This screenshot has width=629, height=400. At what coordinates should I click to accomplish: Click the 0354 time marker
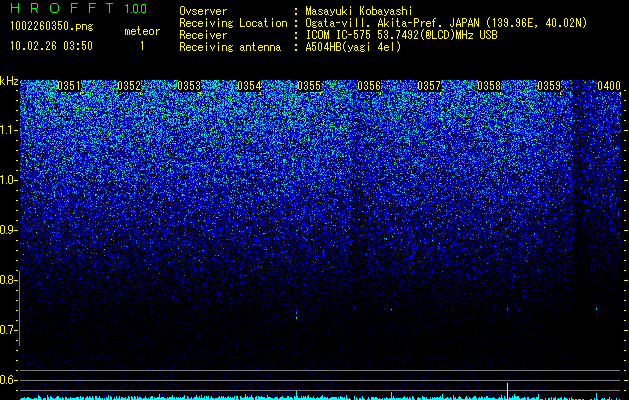tap(249, 86)
